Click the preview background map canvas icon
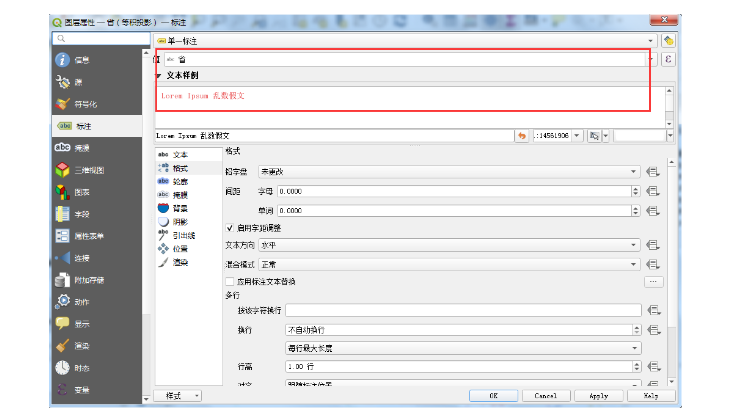Viewport: 734px width, 416px height. [x=594, y=136]
